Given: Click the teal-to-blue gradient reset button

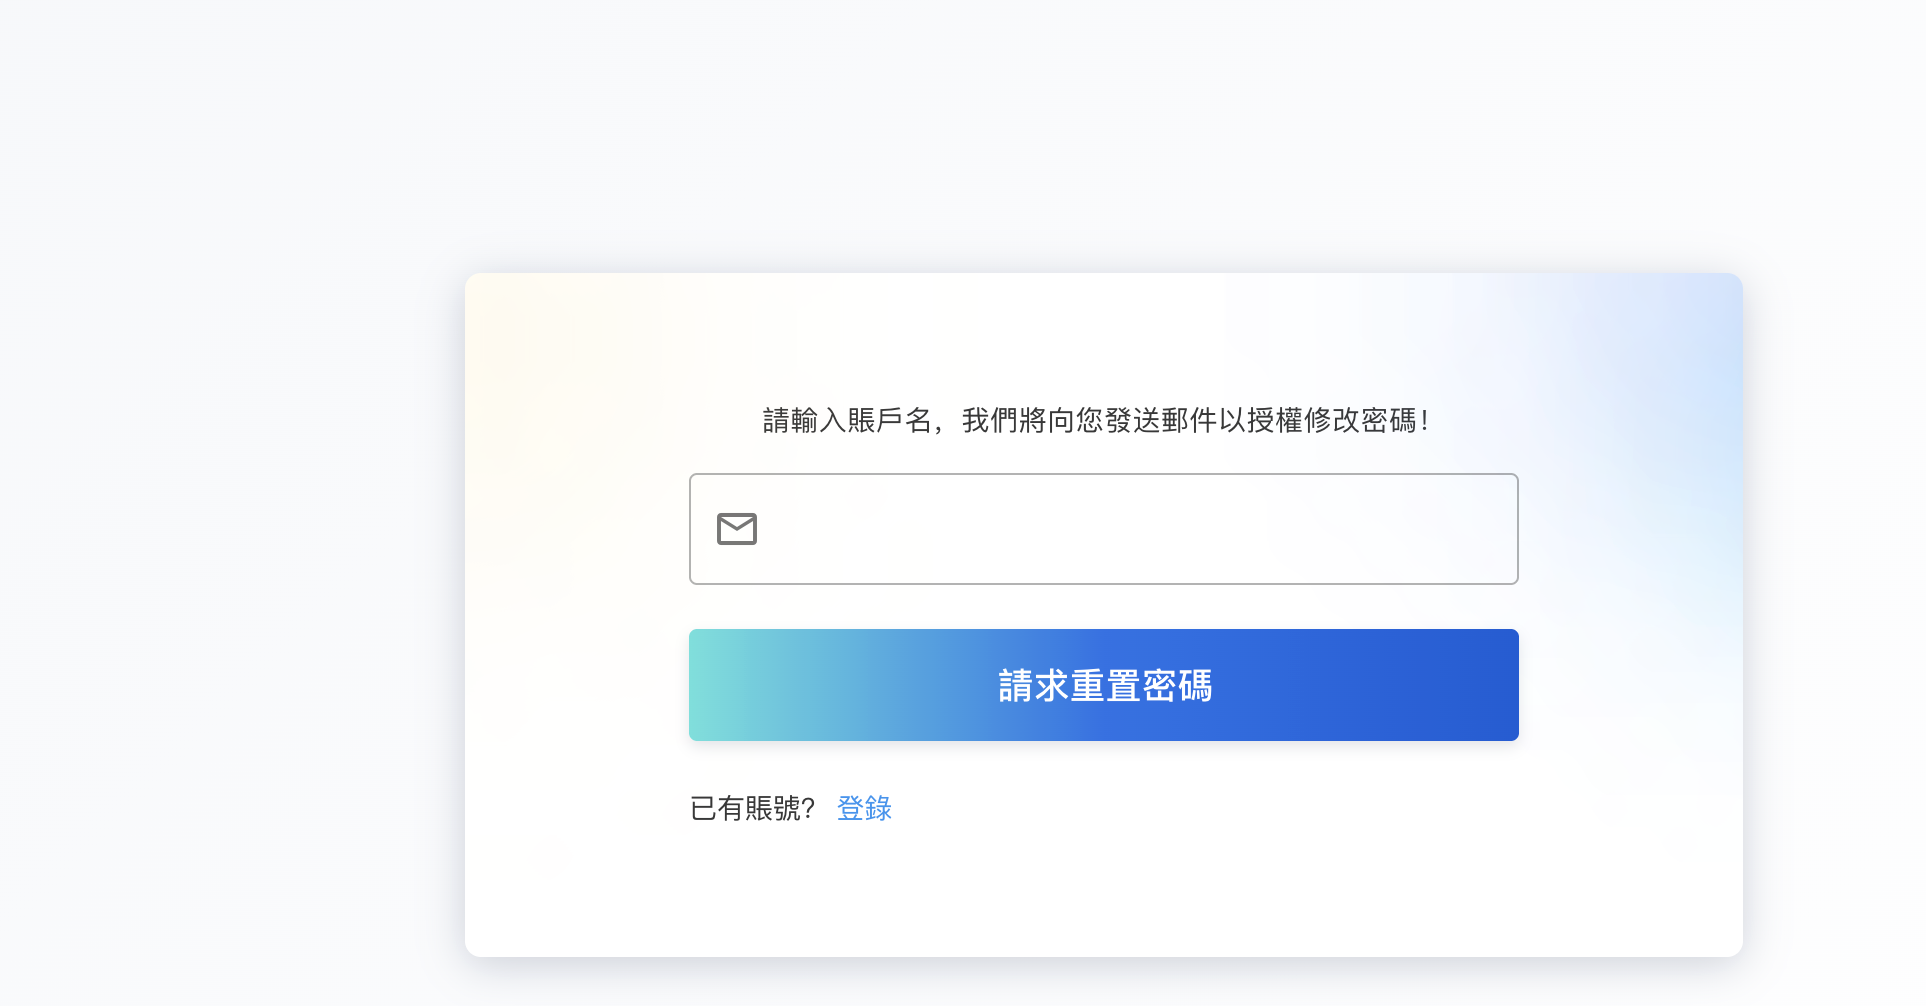Looking at the screenshot, I should tap(1104, 685).
